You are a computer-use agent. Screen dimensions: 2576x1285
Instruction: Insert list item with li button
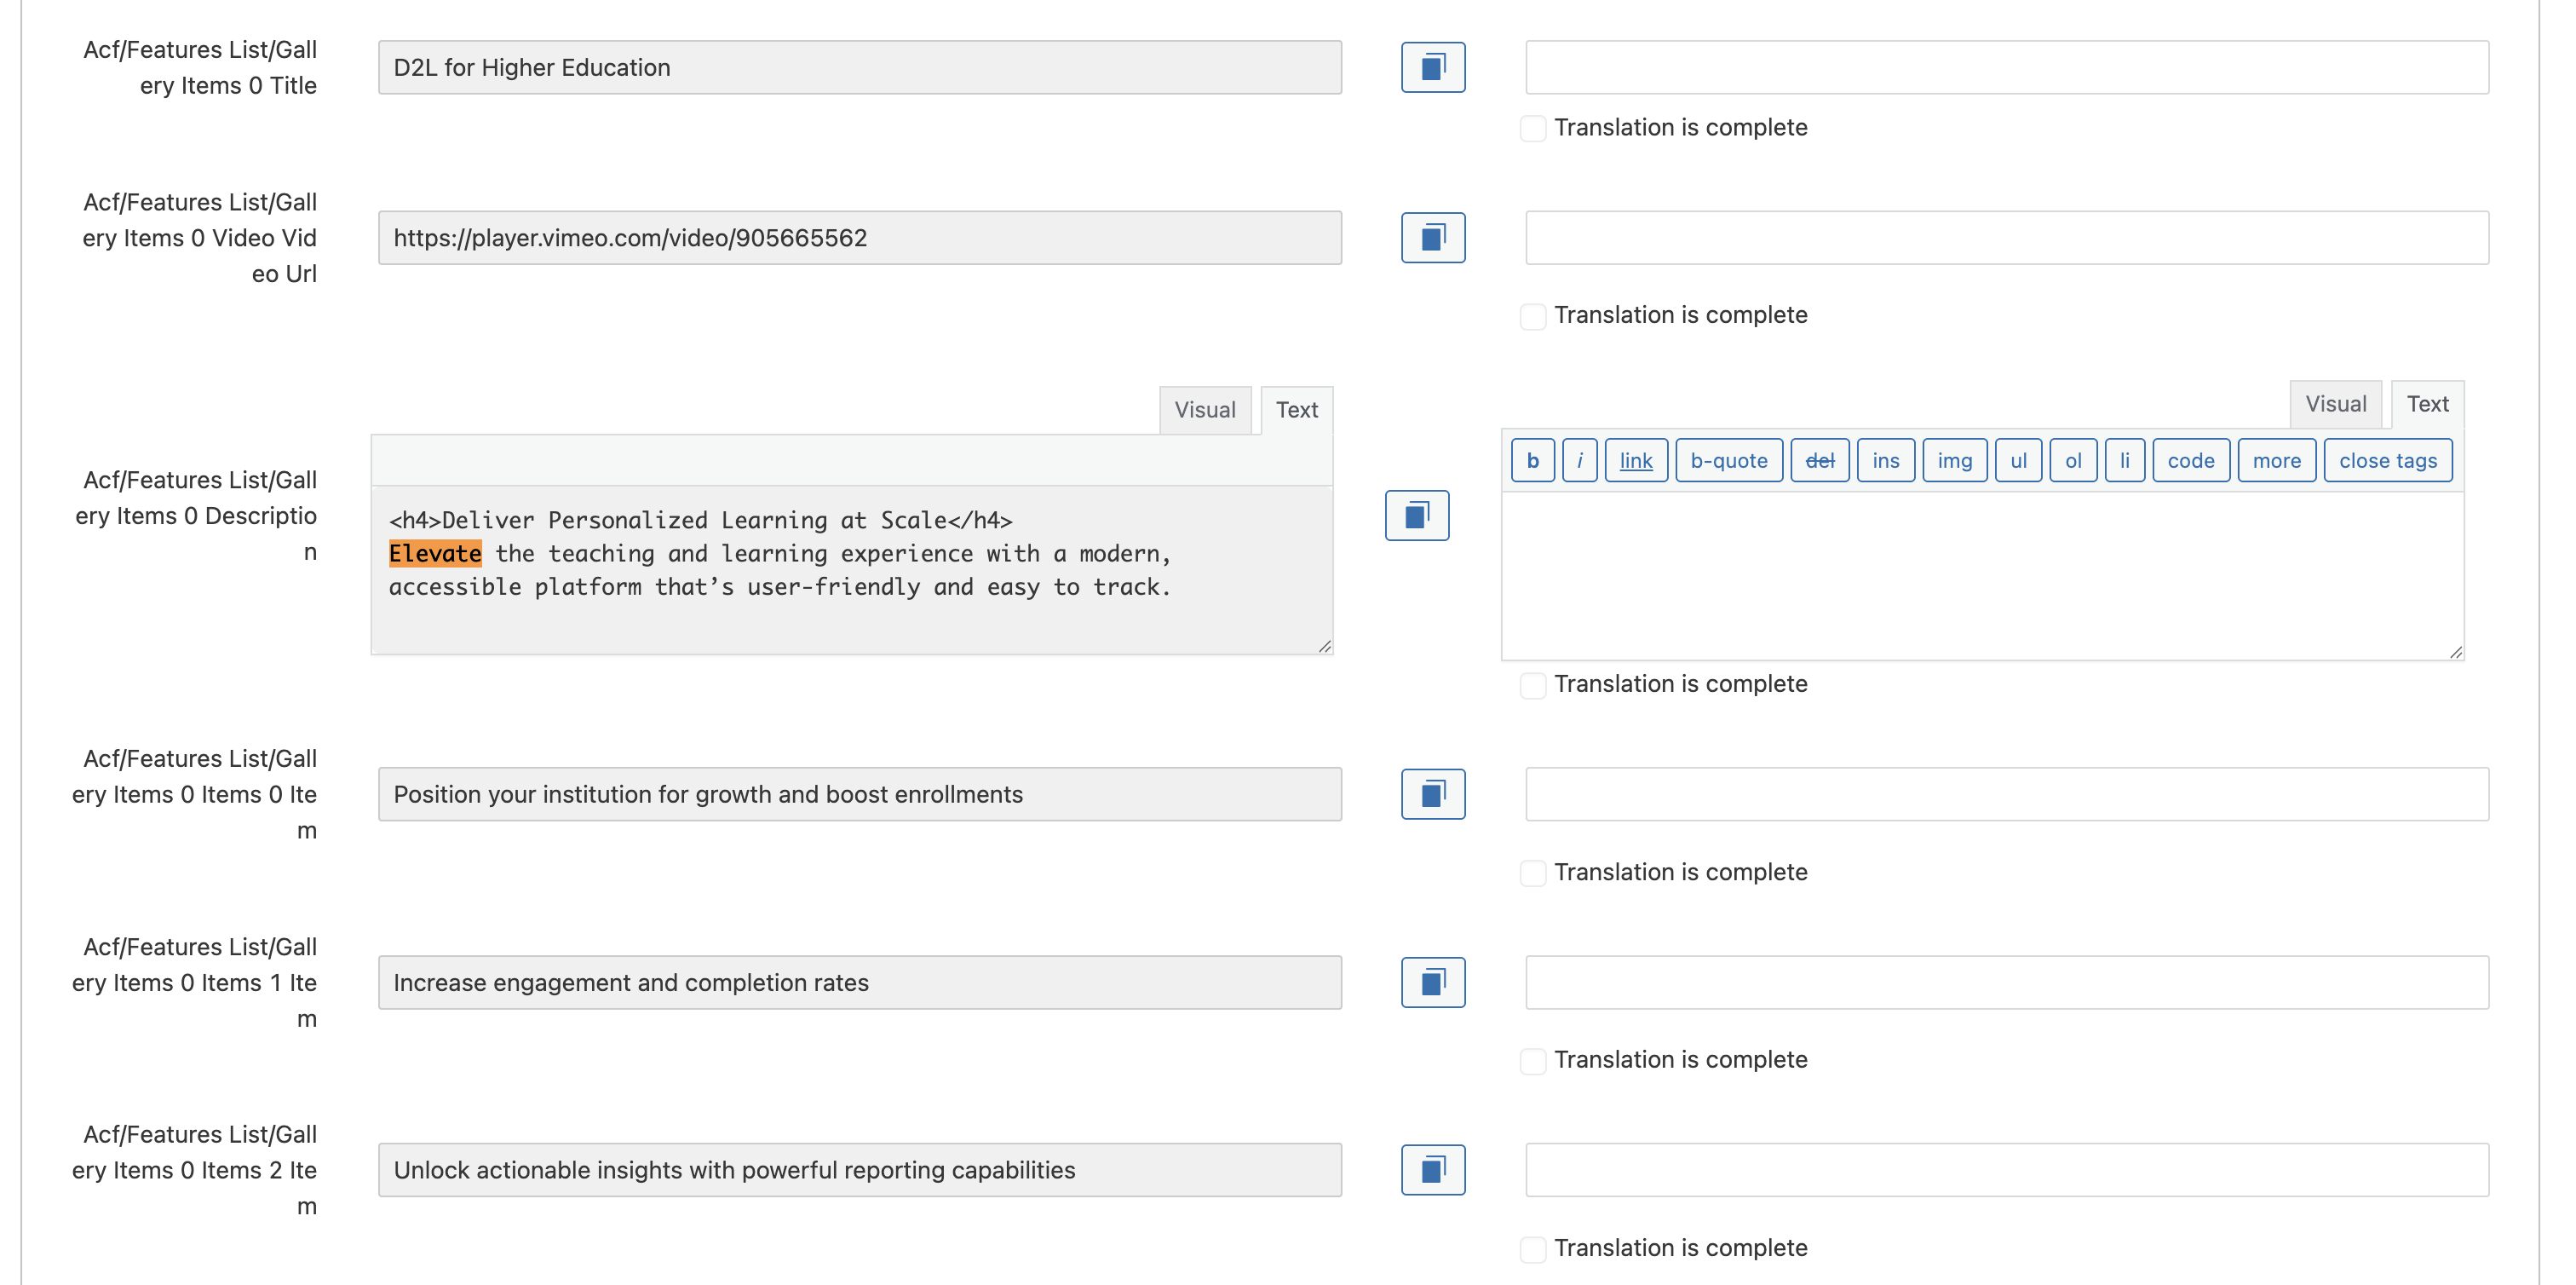(x=2124, y=461)
